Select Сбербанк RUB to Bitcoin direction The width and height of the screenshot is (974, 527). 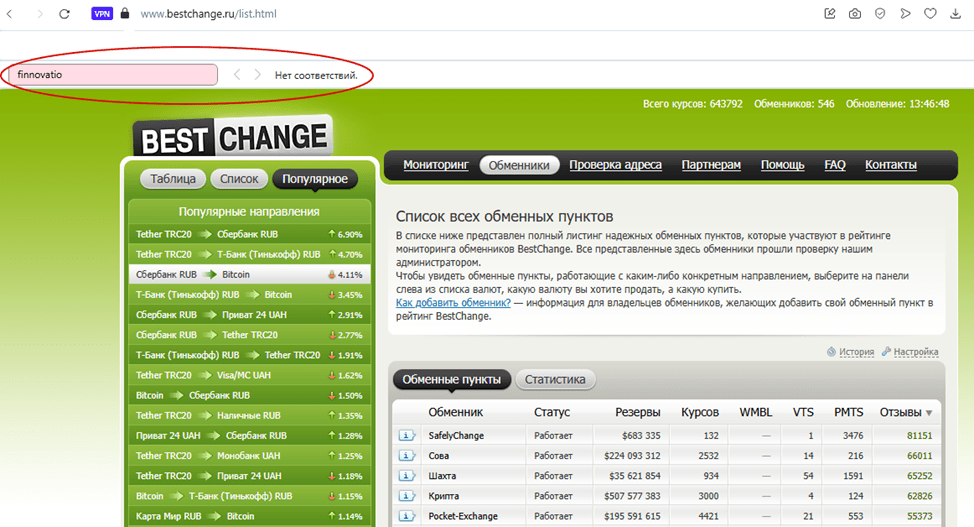(249, 275)
